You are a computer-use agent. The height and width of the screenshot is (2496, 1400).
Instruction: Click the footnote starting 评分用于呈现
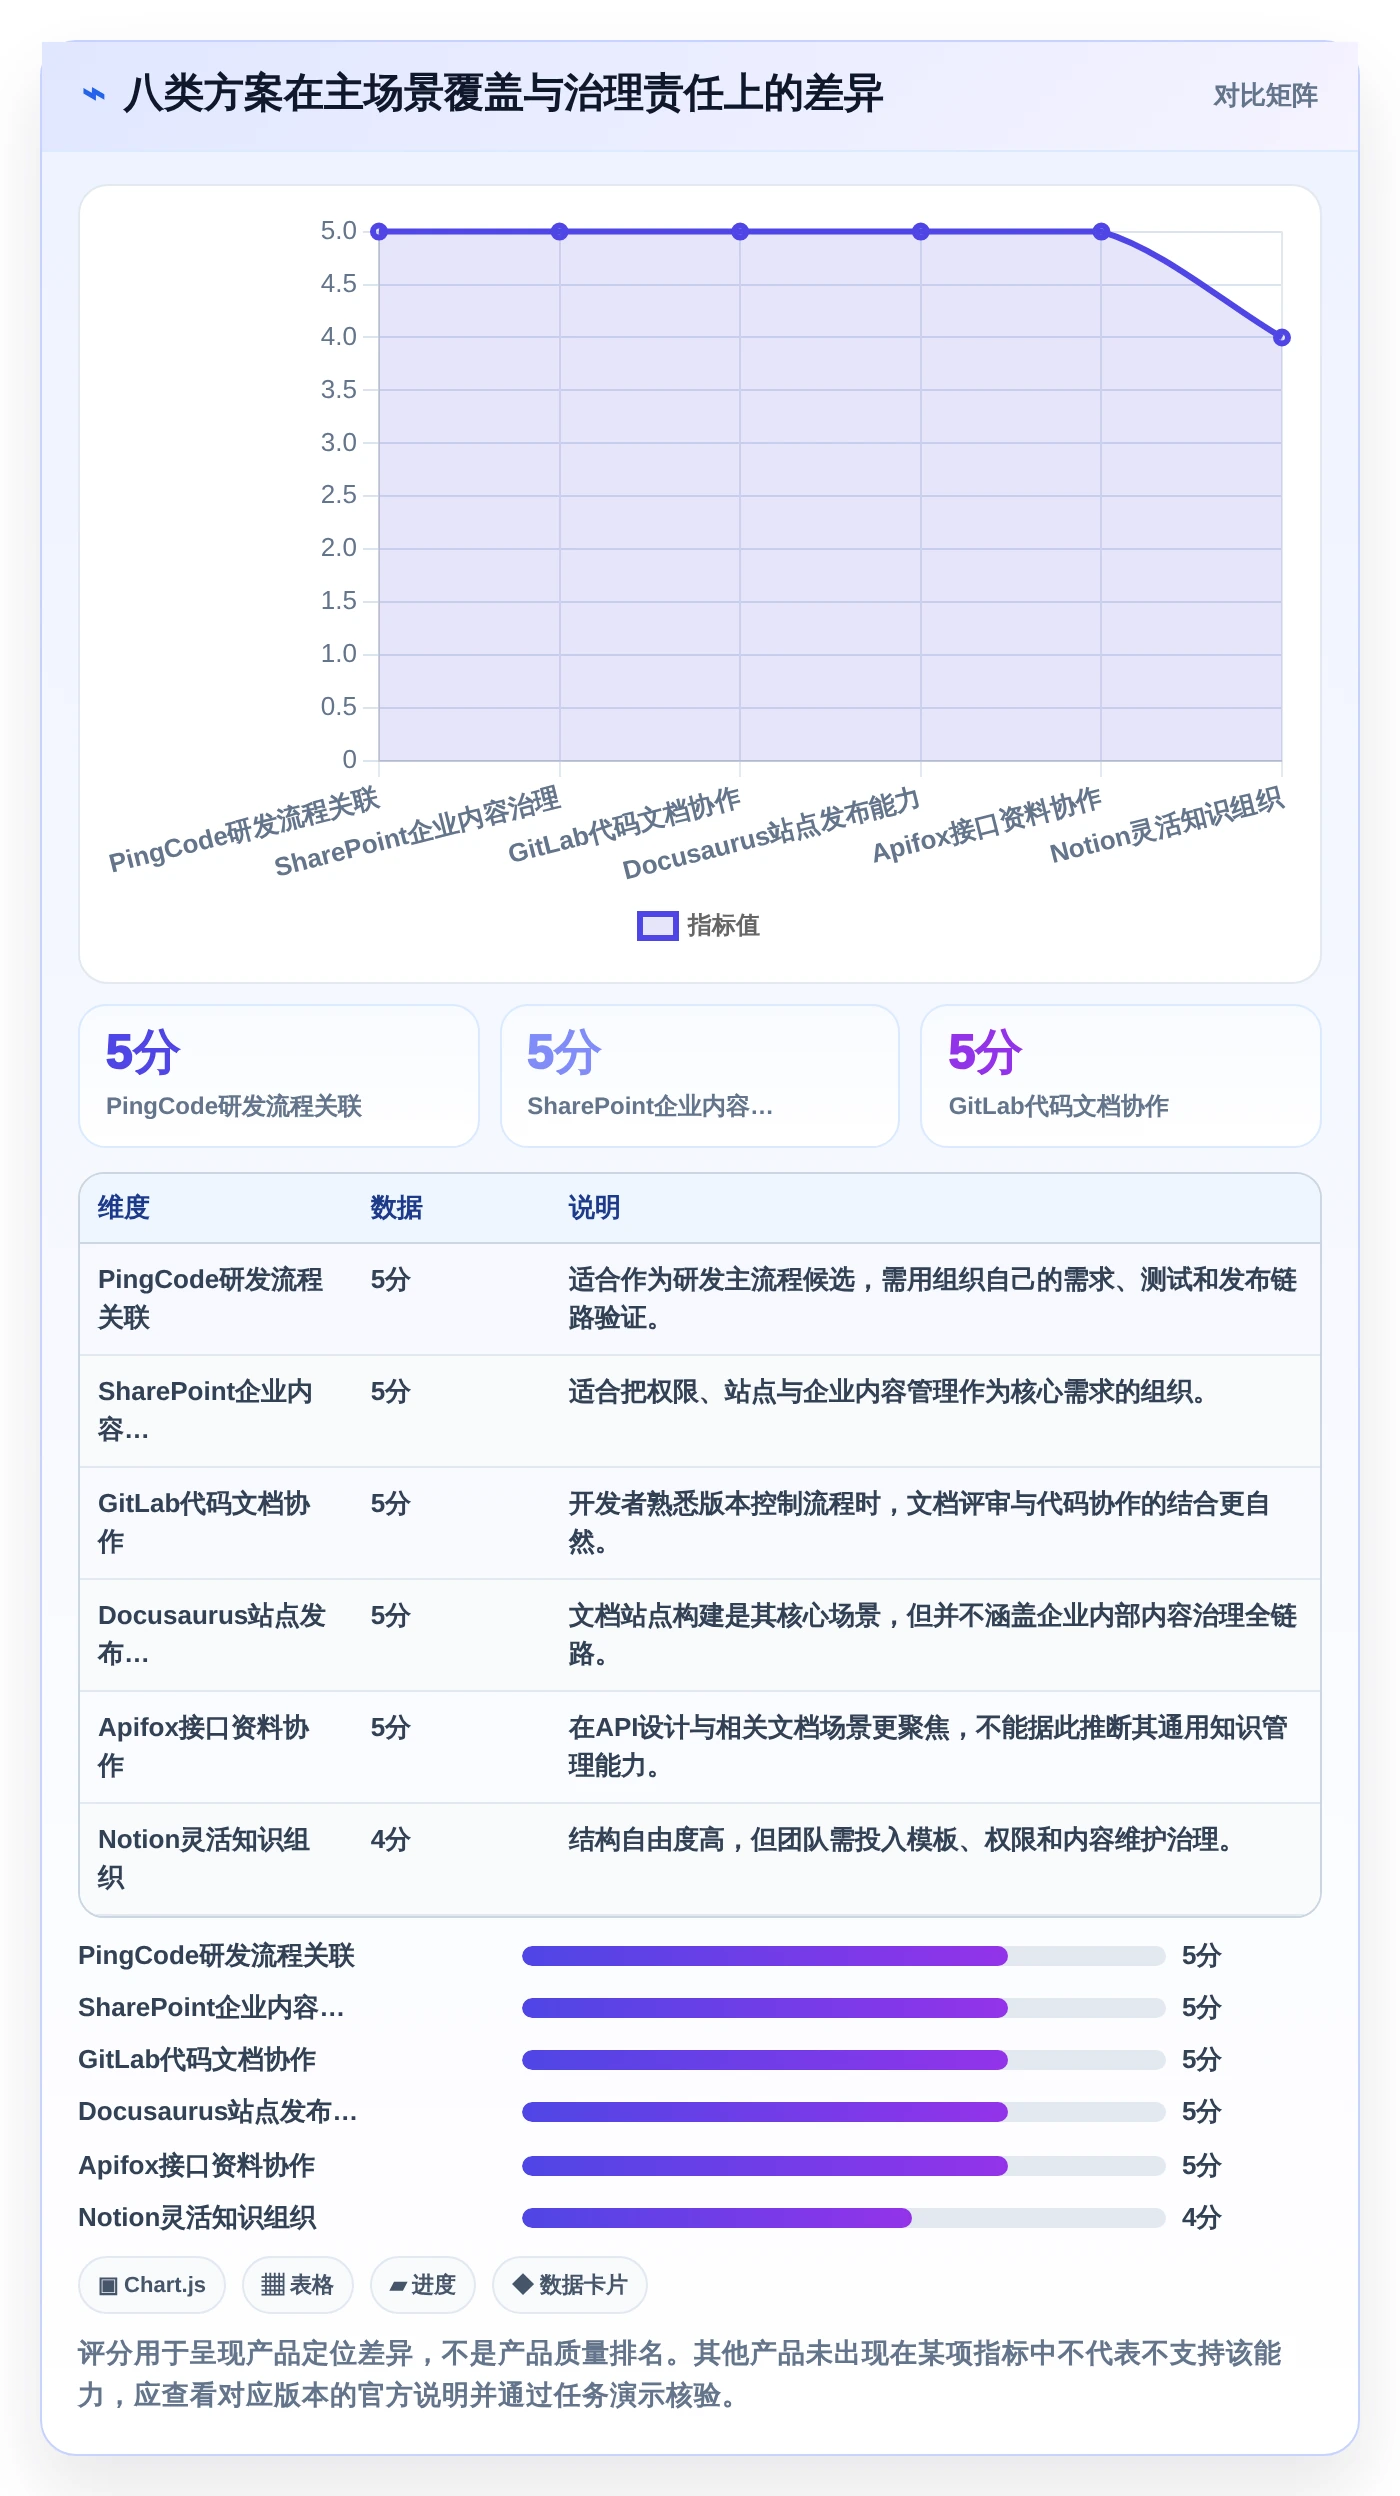pos(680,2375)
